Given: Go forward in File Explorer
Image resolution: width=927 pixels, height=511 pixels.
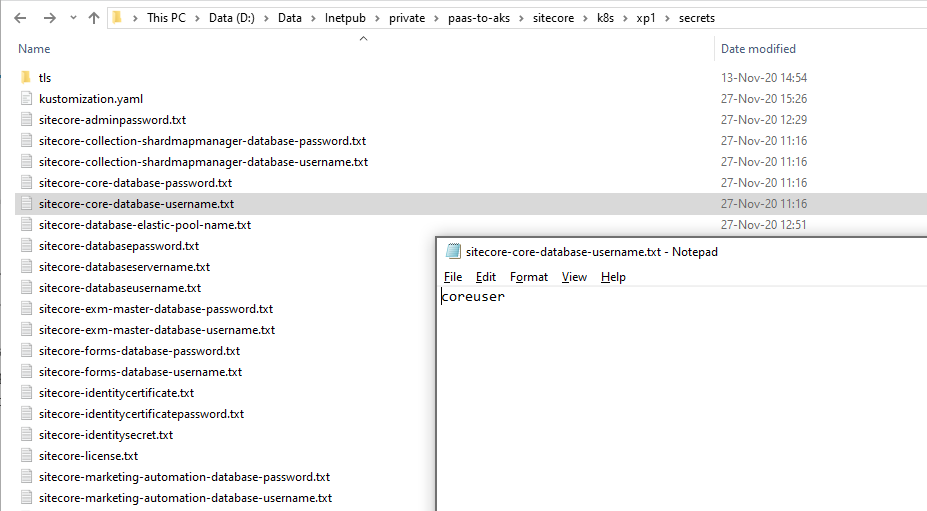Looking at the screenshot, I should [50, 18].
